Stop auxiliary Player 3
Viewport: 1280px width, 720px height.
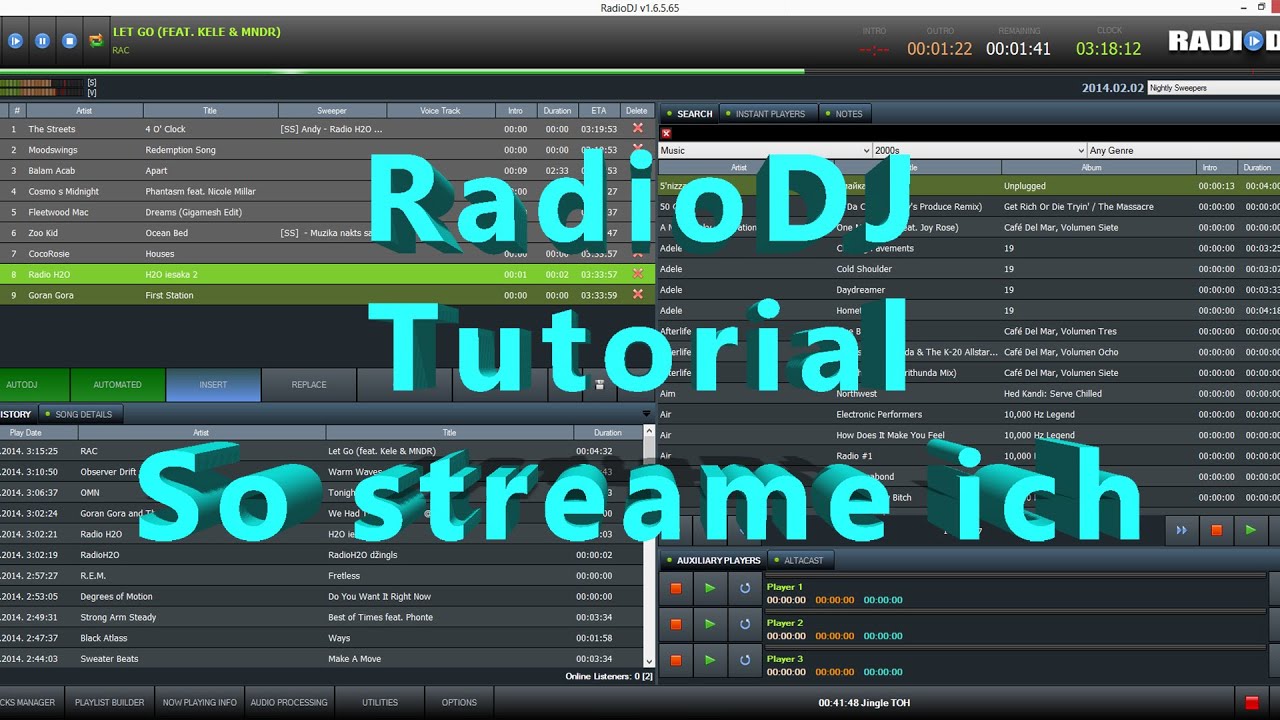tap(676, 660)
